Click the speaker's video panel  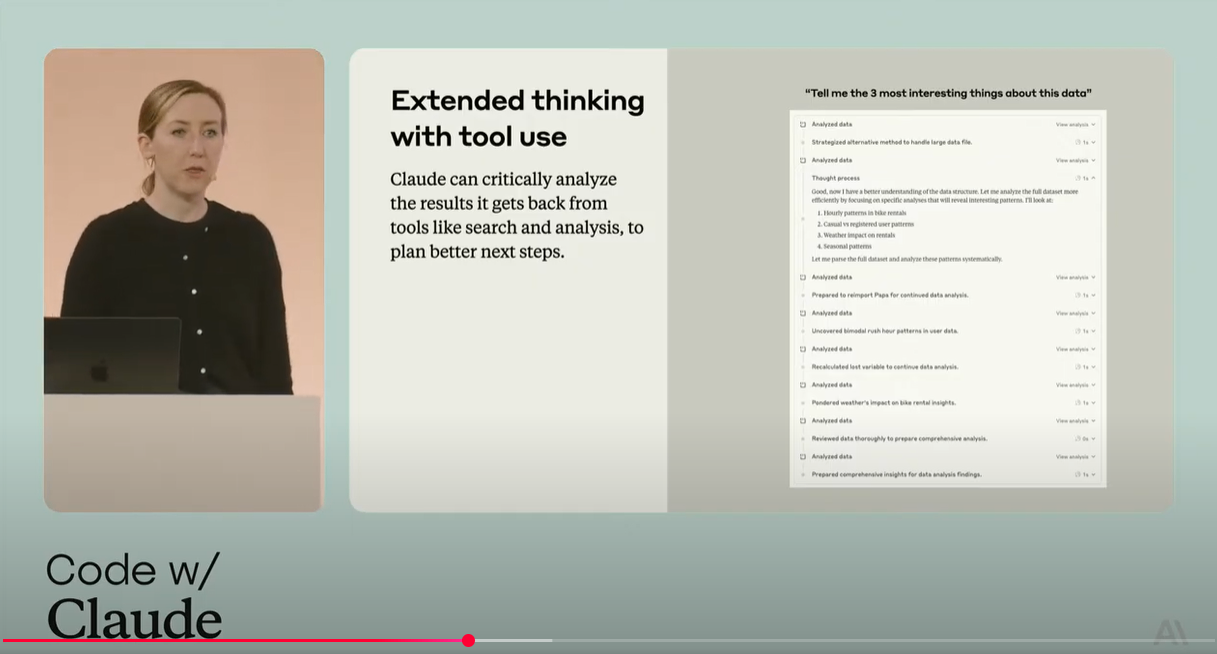click(184, 280)
